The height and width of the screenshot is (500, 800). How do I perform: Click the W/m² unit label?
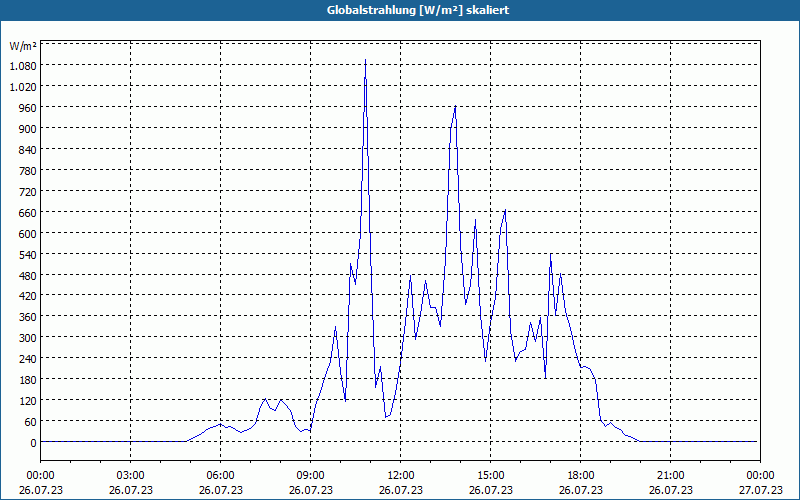click(23, 46)
